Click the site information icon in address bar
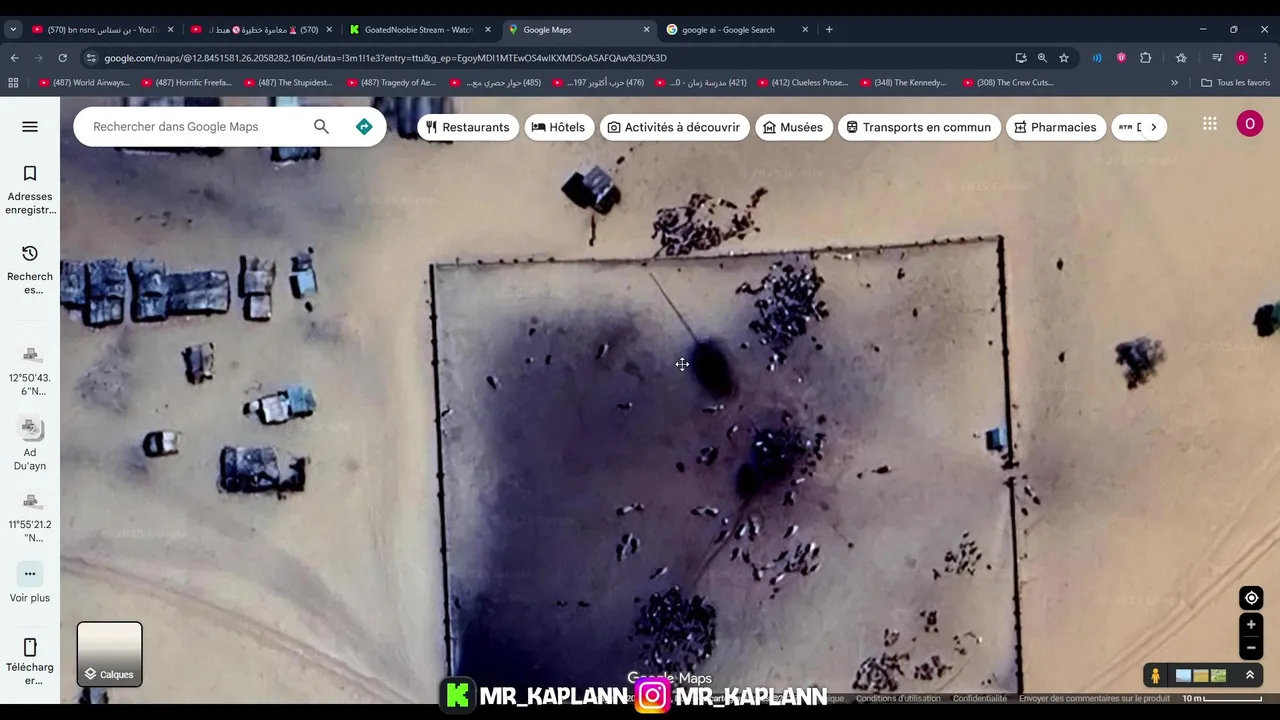The width and height of the screenshot is (1280, 720). point(92,58)
